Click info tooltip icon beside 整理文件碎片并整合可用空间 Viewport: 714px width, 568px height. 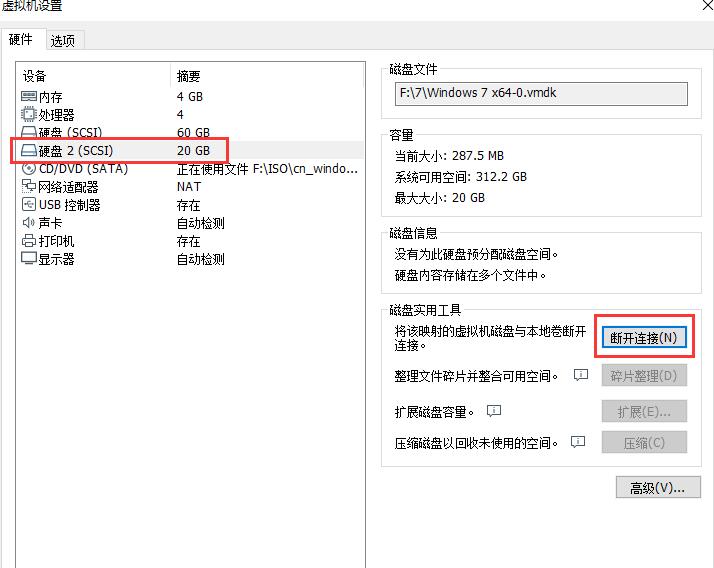coord(581,375)
